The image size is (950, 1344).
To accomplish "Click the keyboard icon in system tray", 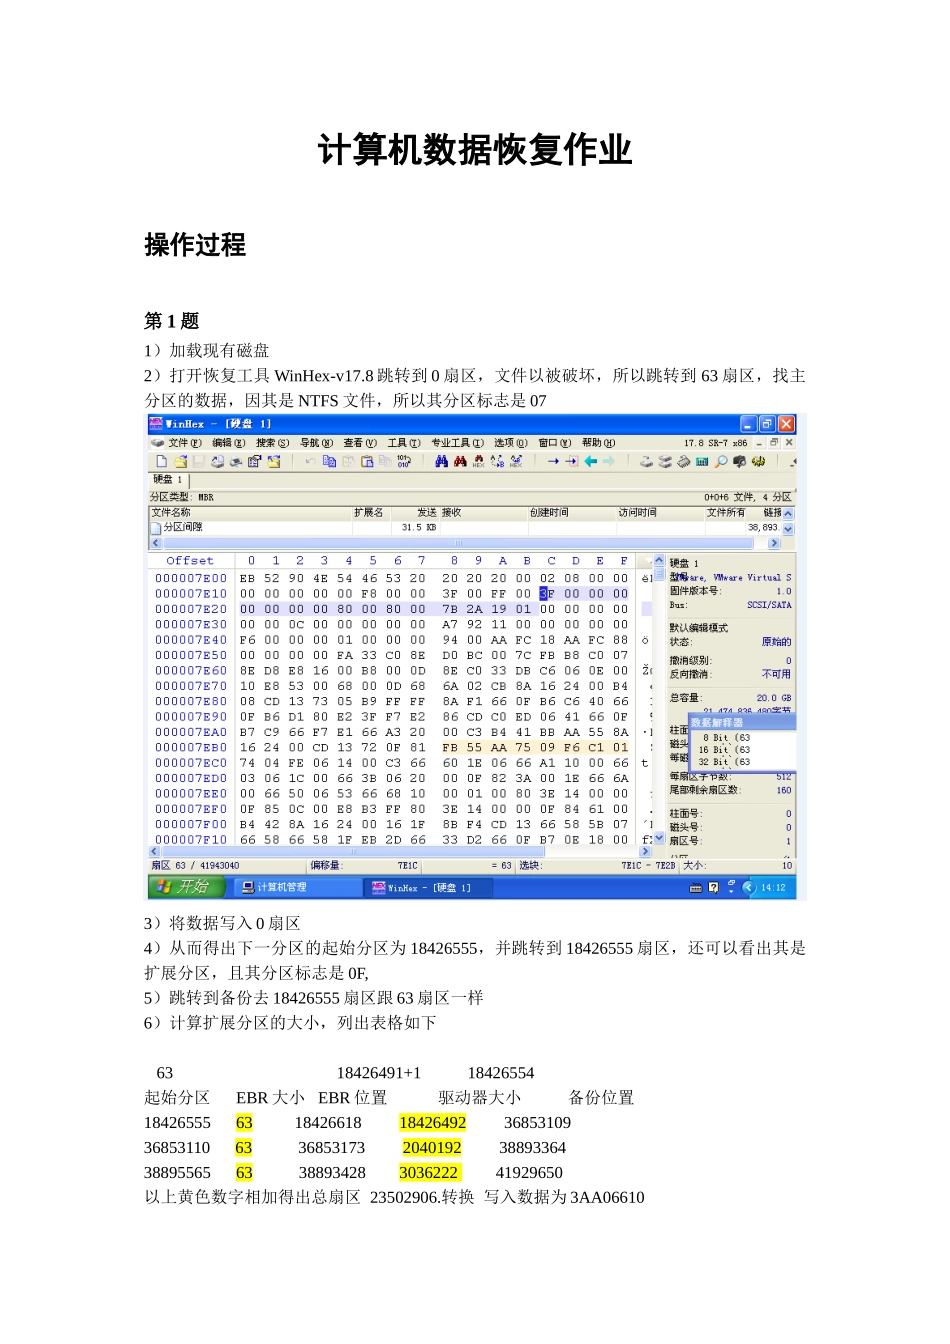I will (x=696, y=887).
